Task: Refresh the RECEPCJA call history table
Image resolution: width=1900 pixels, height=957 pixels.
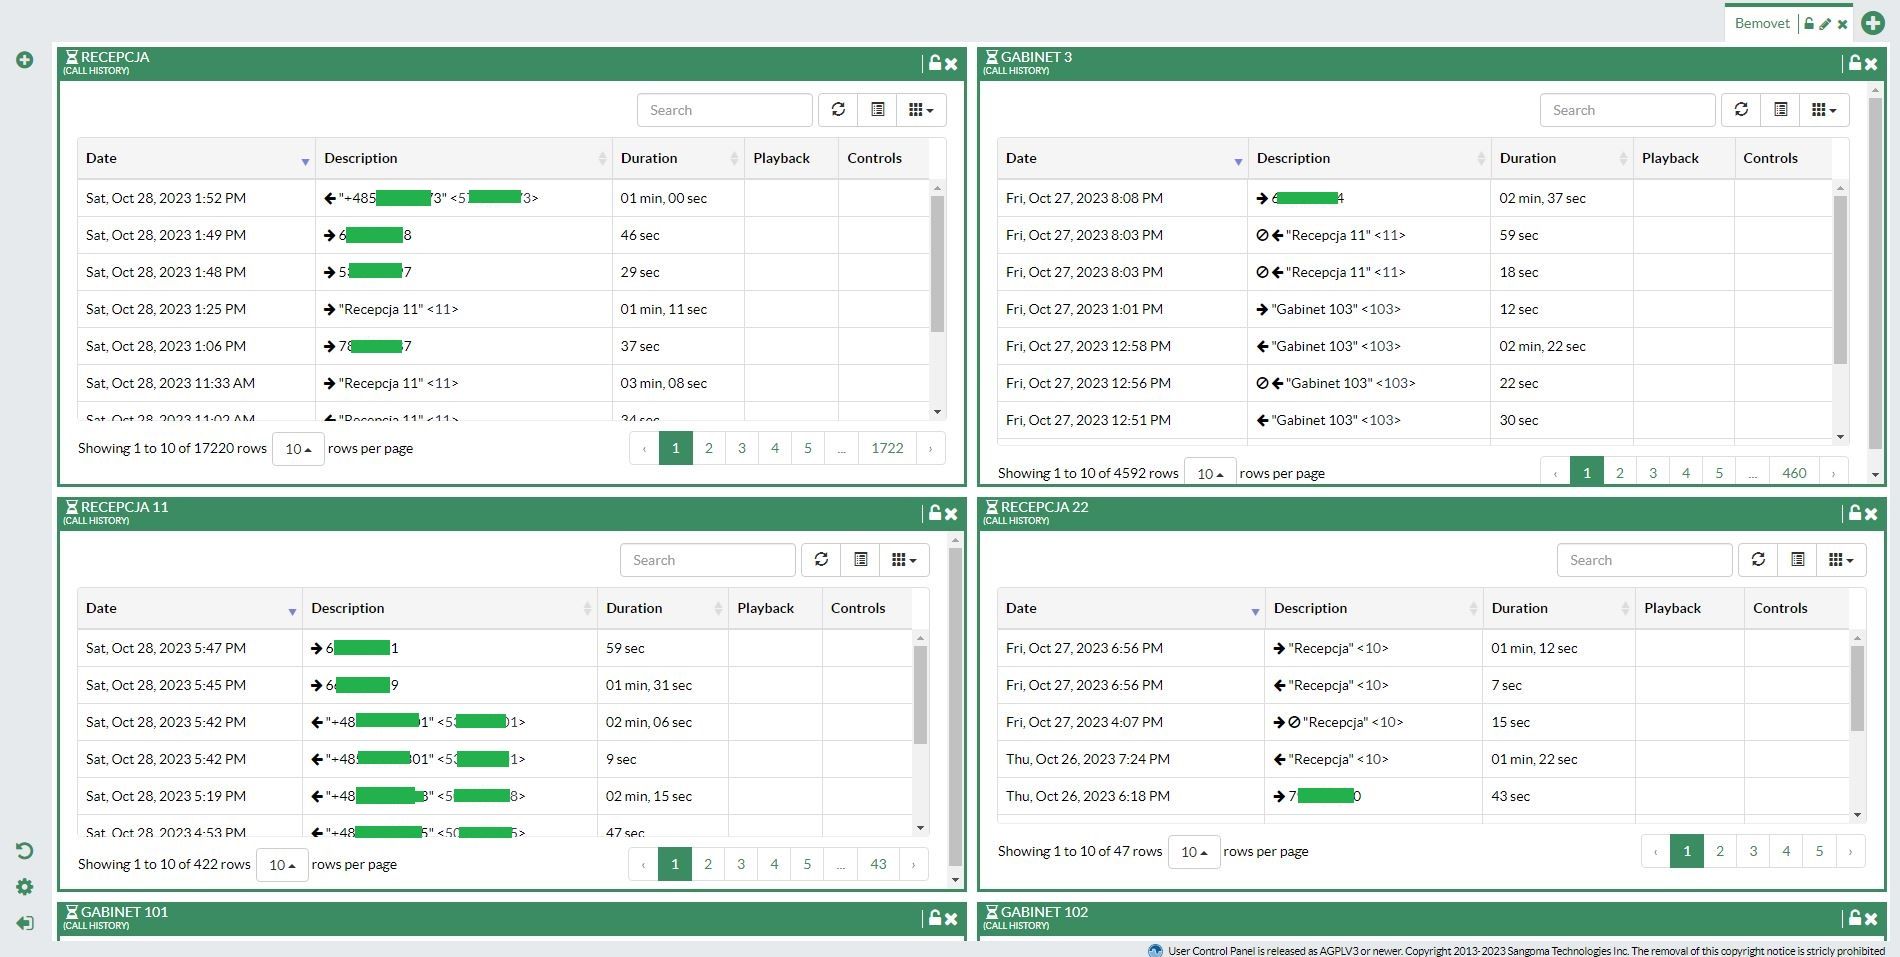Action: tap(838, 110)
